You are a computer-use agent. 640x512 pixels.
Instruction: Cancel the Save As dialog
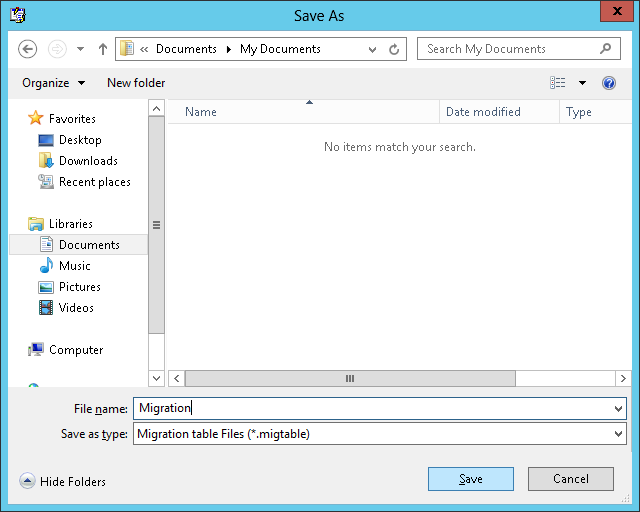point(570,479)
